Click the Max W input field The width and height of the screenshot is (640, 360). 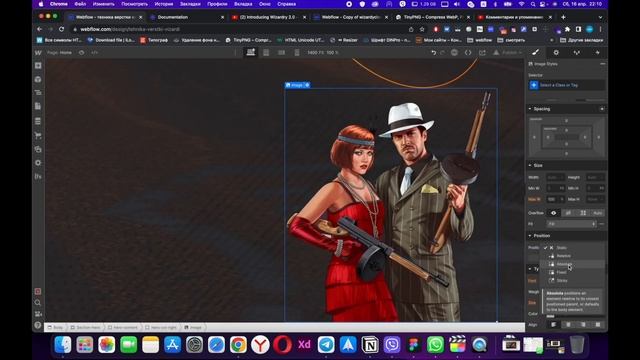tap(555, 199)
